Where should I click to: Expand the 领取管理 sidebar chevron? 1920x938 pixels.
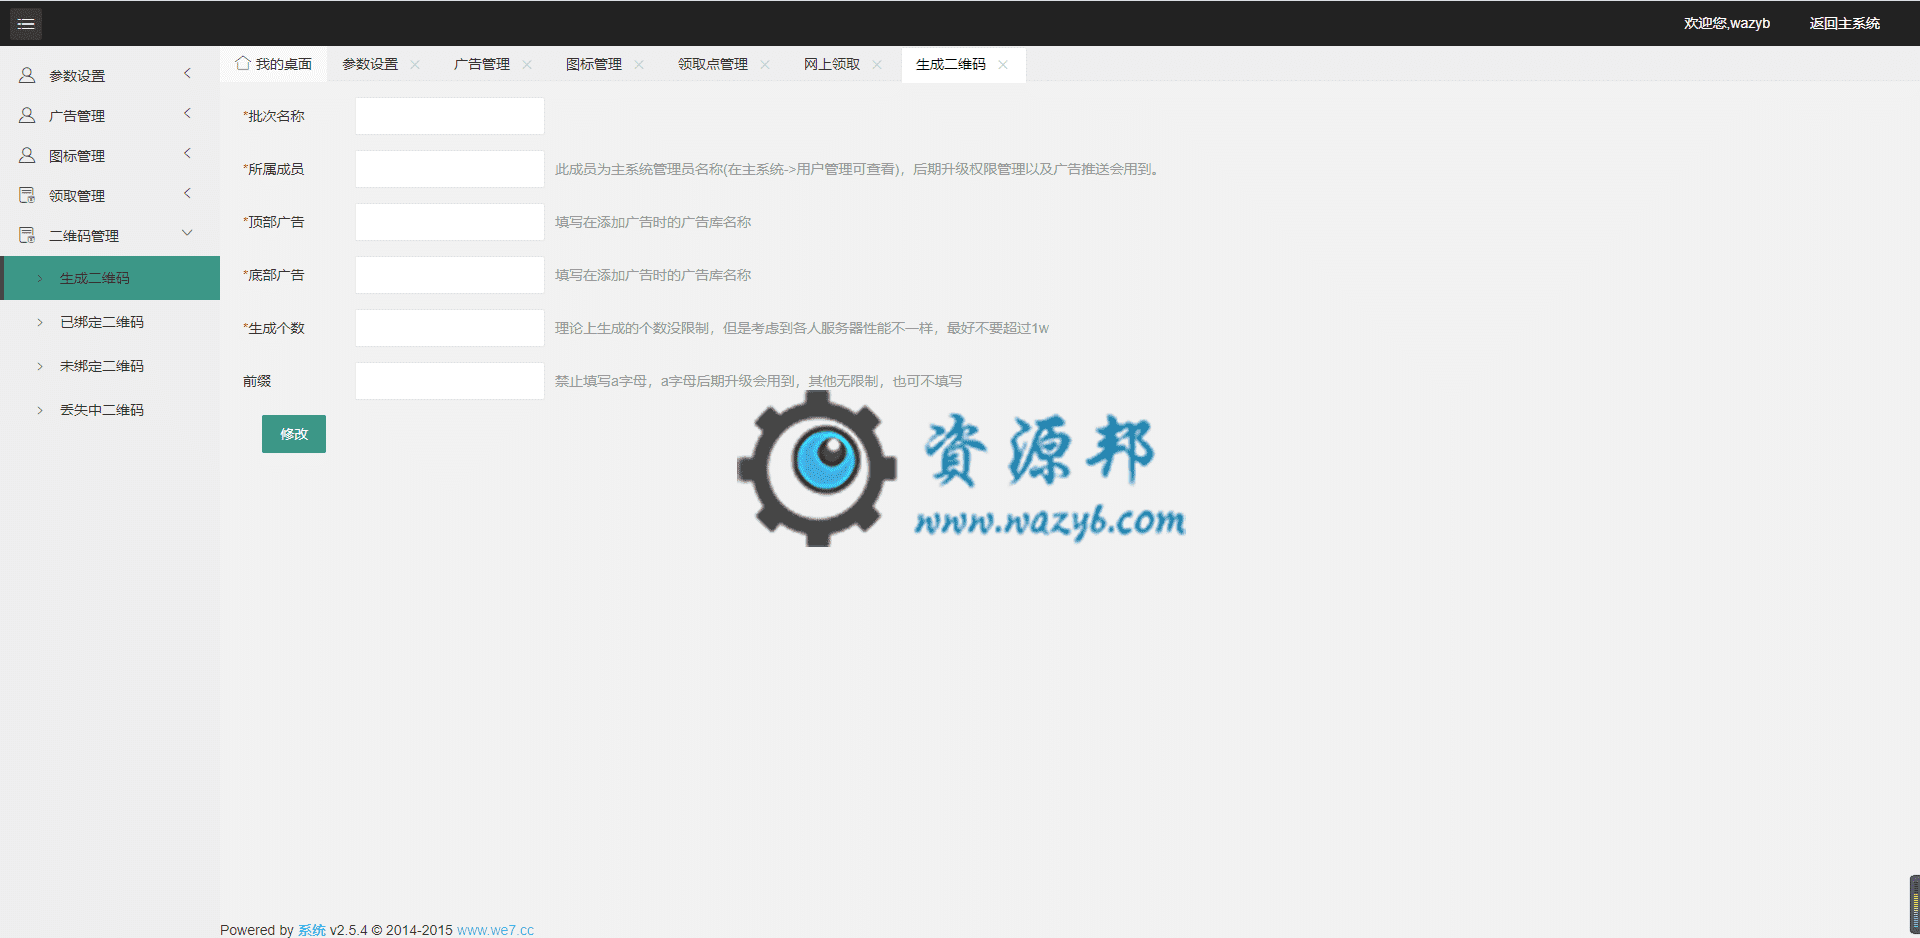[187, 193]
